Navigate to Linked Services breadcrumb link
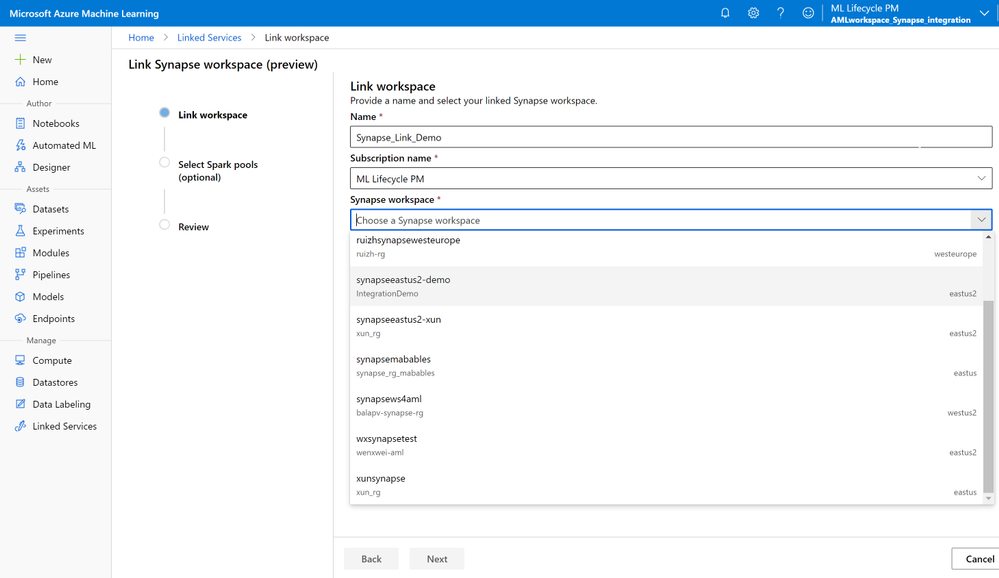 209,38
